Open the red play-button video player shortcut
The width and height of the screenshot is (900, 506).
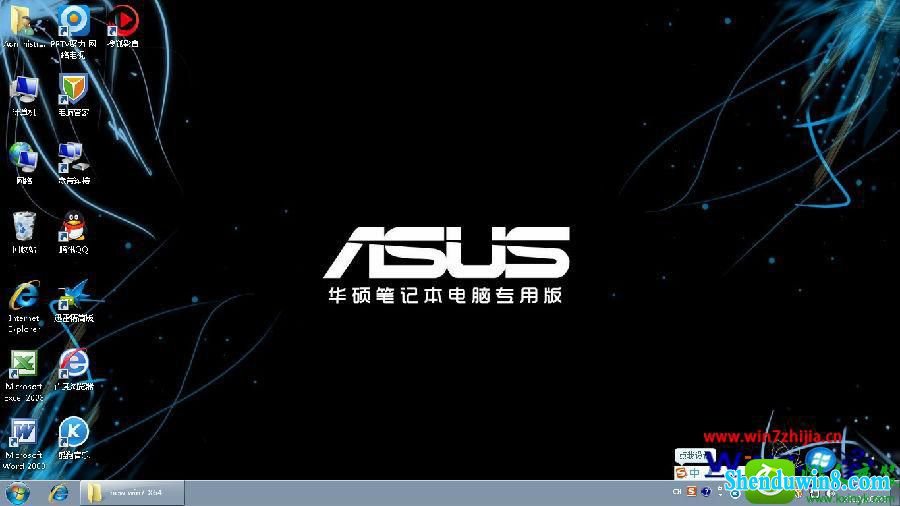123,25
